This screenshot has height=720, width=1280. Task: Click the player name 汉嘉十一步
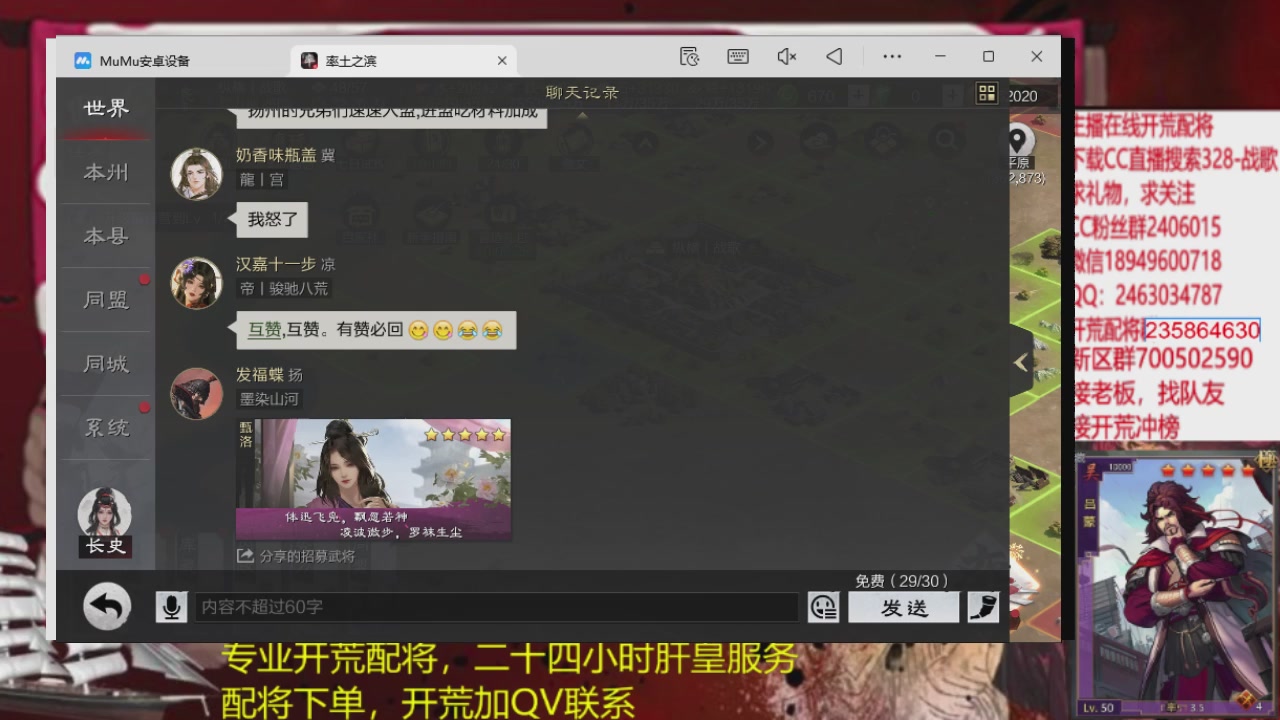tap(276, 264)
